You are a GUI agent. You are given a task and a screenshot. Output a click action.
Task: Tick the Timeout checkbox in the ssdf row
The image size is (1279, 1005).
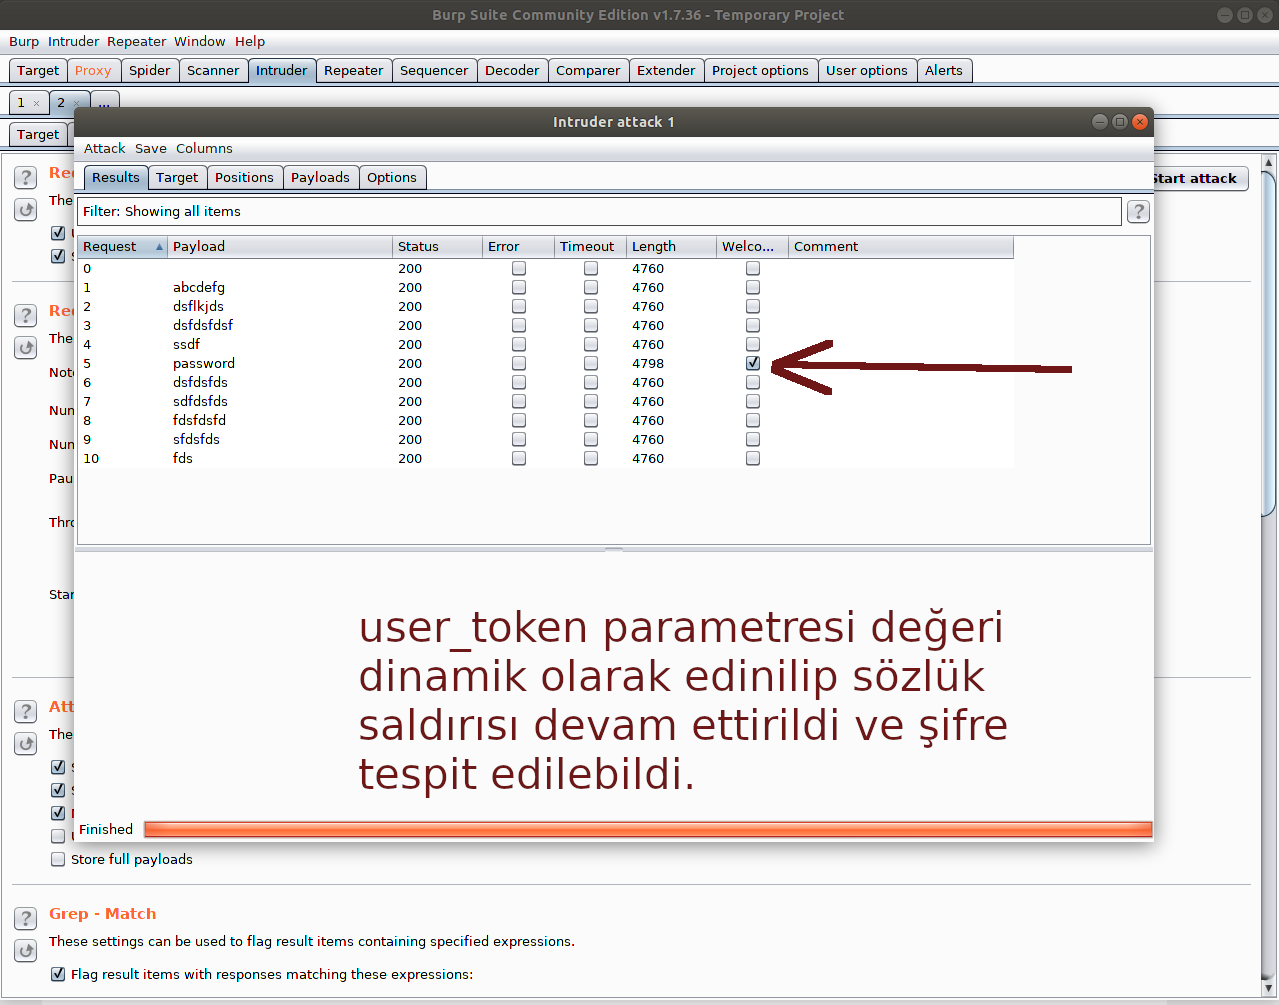[591, 345]
